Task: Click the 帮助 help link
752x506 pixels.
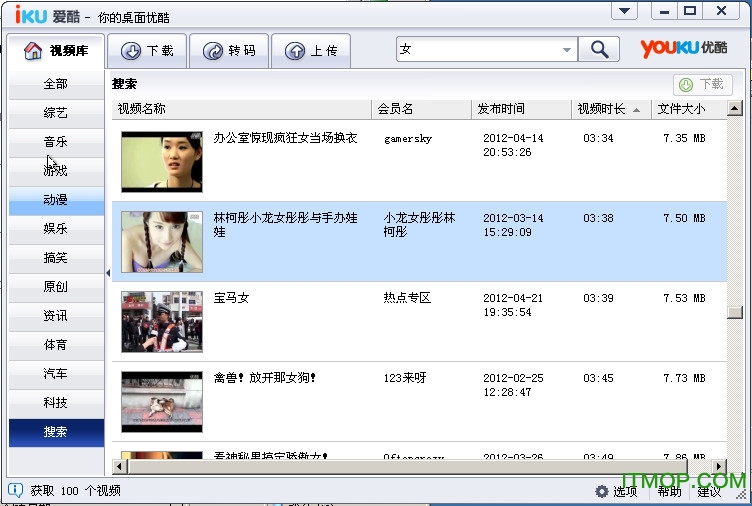Action: pyautogui.click(x=670, y=491)
